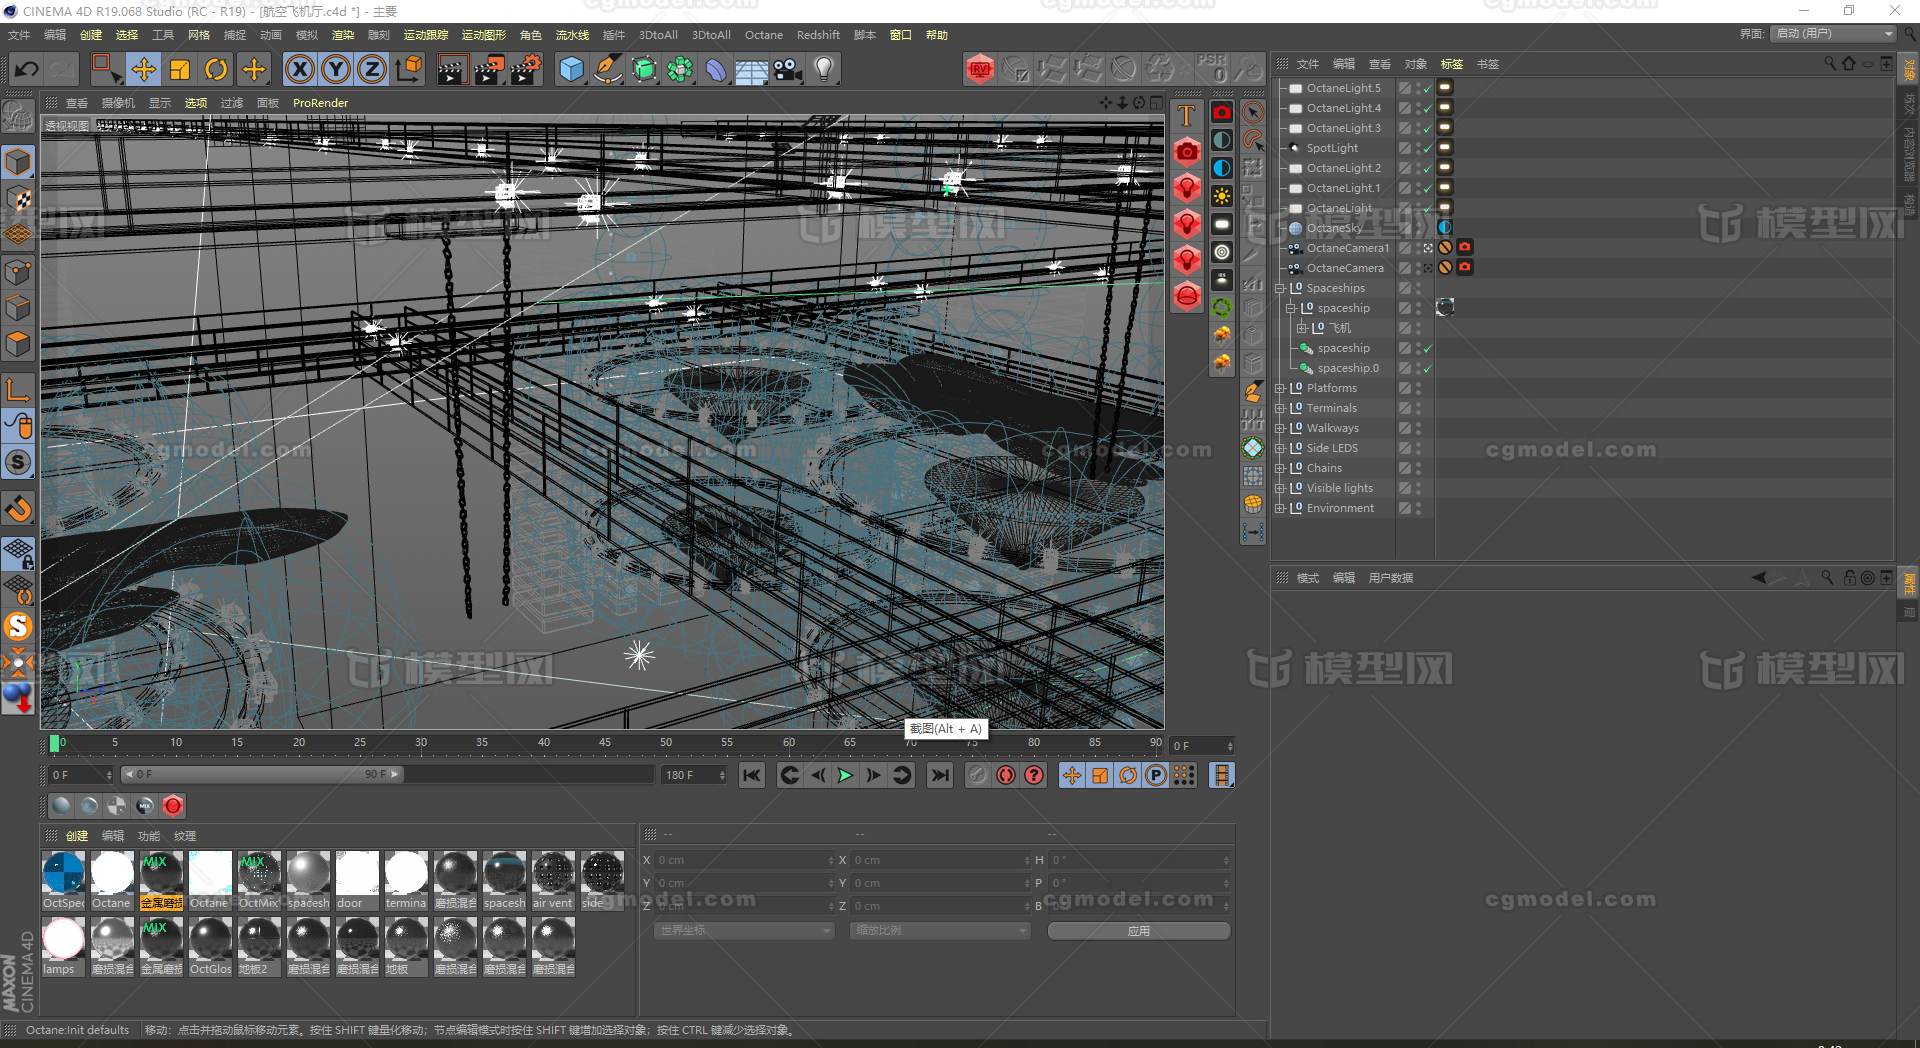Select the OctaneSky object row
This screenshot has width=1920, height=1048.
pos(1336,228)
